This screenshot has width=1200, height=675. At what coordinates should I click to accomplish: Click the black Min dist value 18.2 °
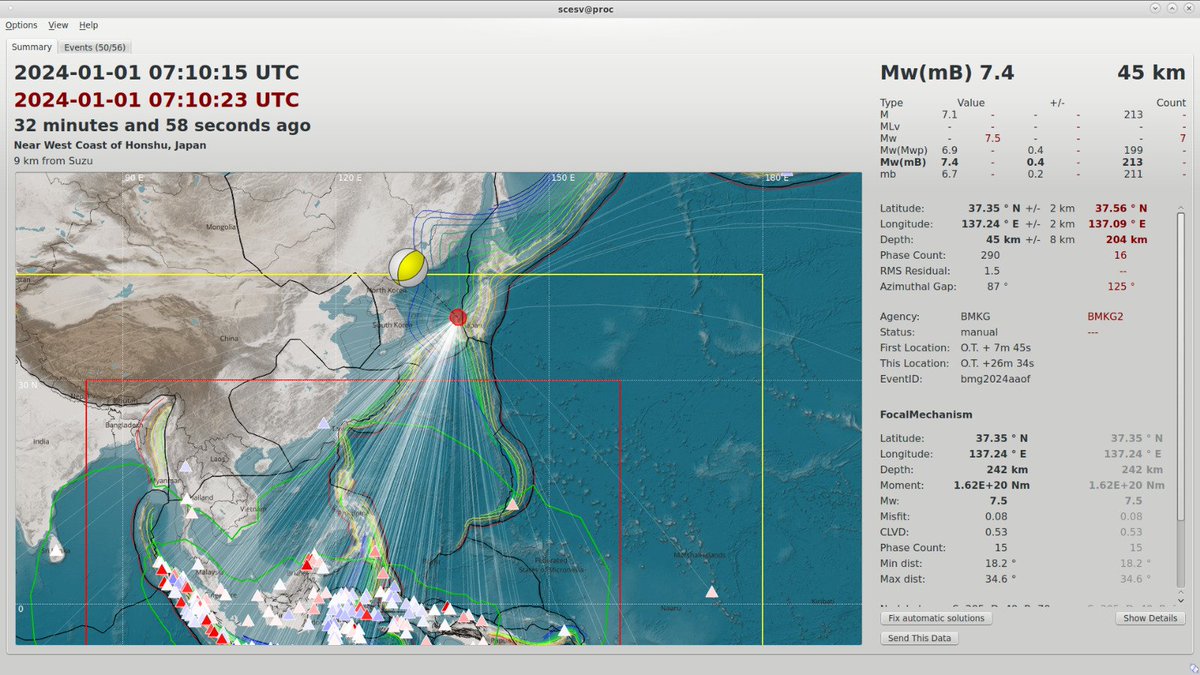point(1000,563)
